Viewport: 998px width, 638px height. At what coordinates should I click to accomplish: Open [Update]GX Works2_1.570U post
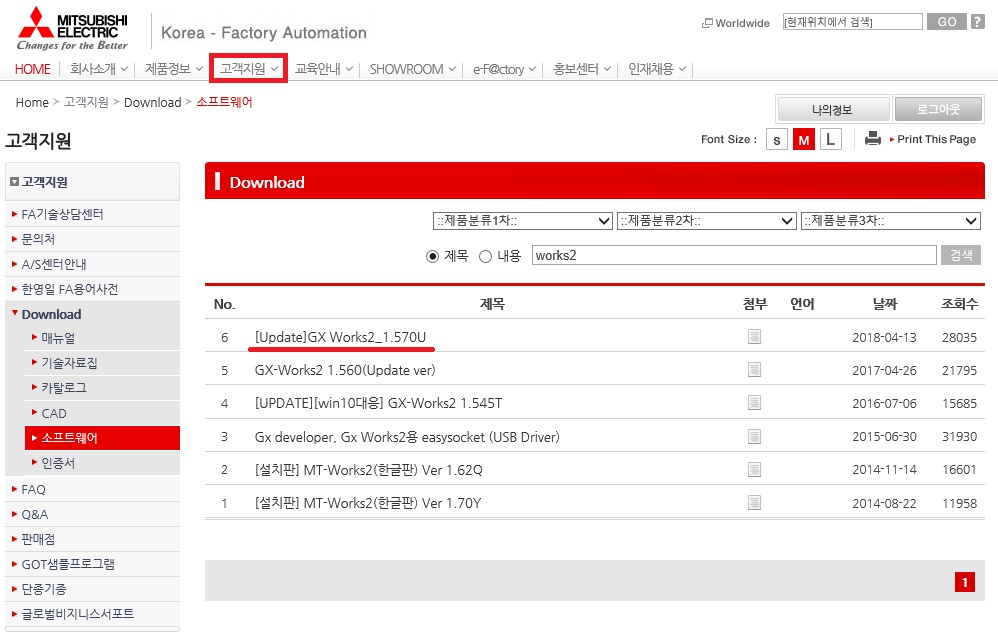(x=341, y=337)
